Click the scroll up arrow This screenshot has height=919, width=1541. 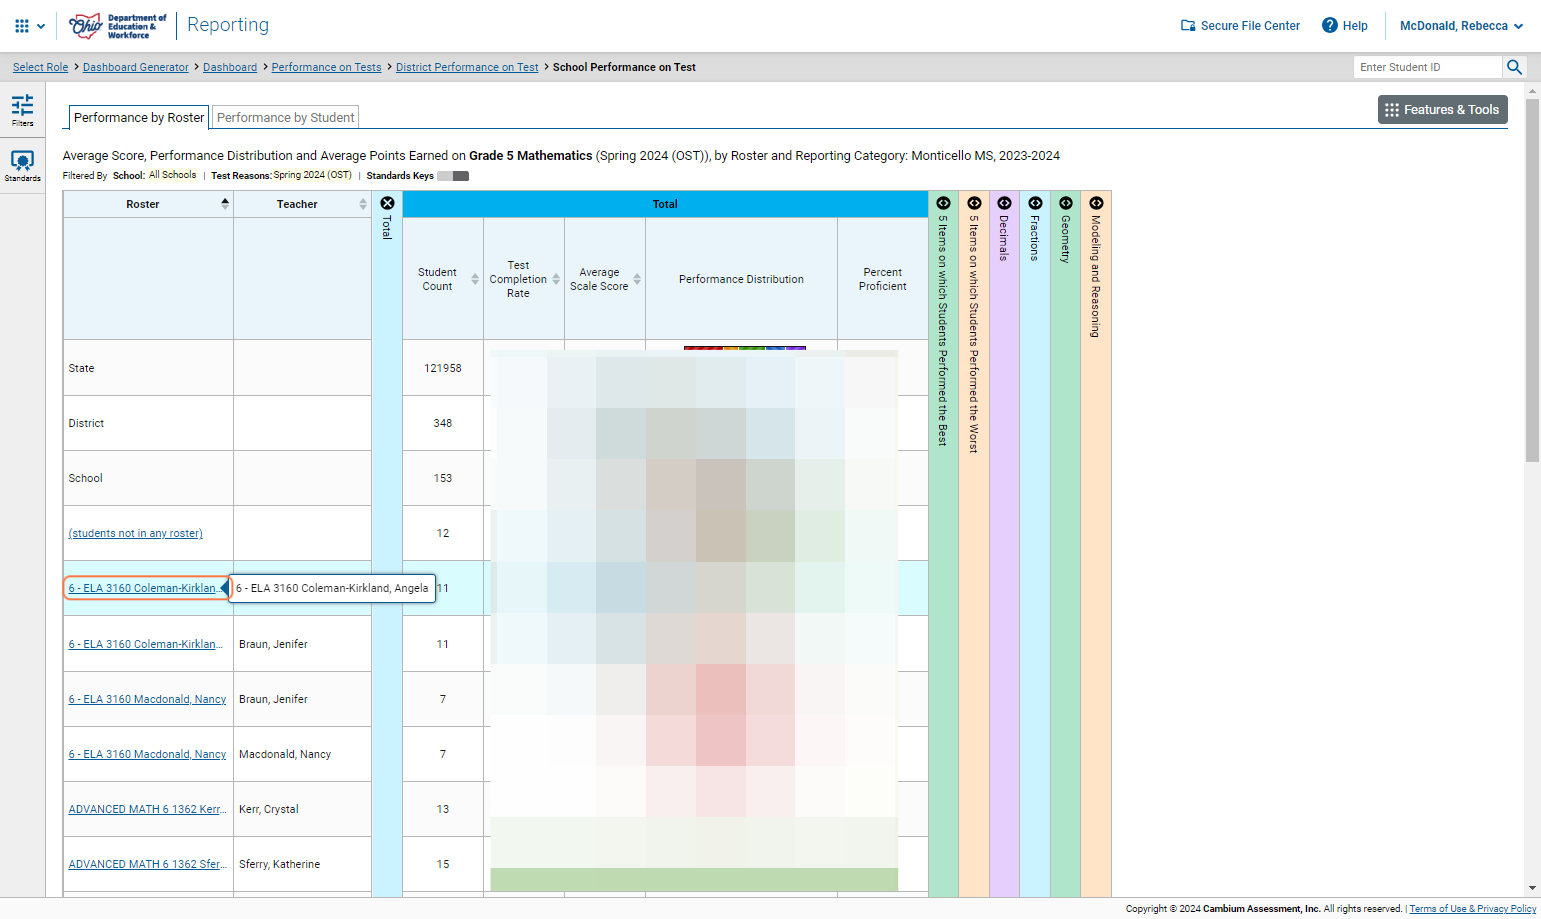(x=1532, y=90)
